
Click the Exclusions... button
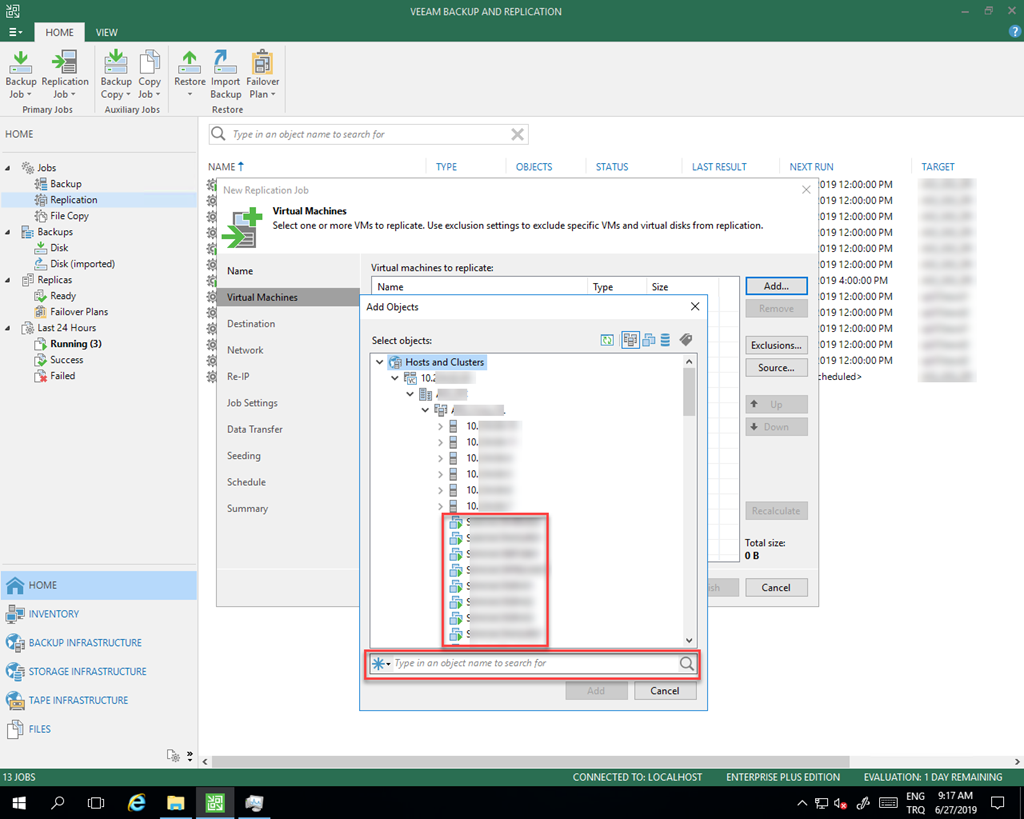coord(776,345)
